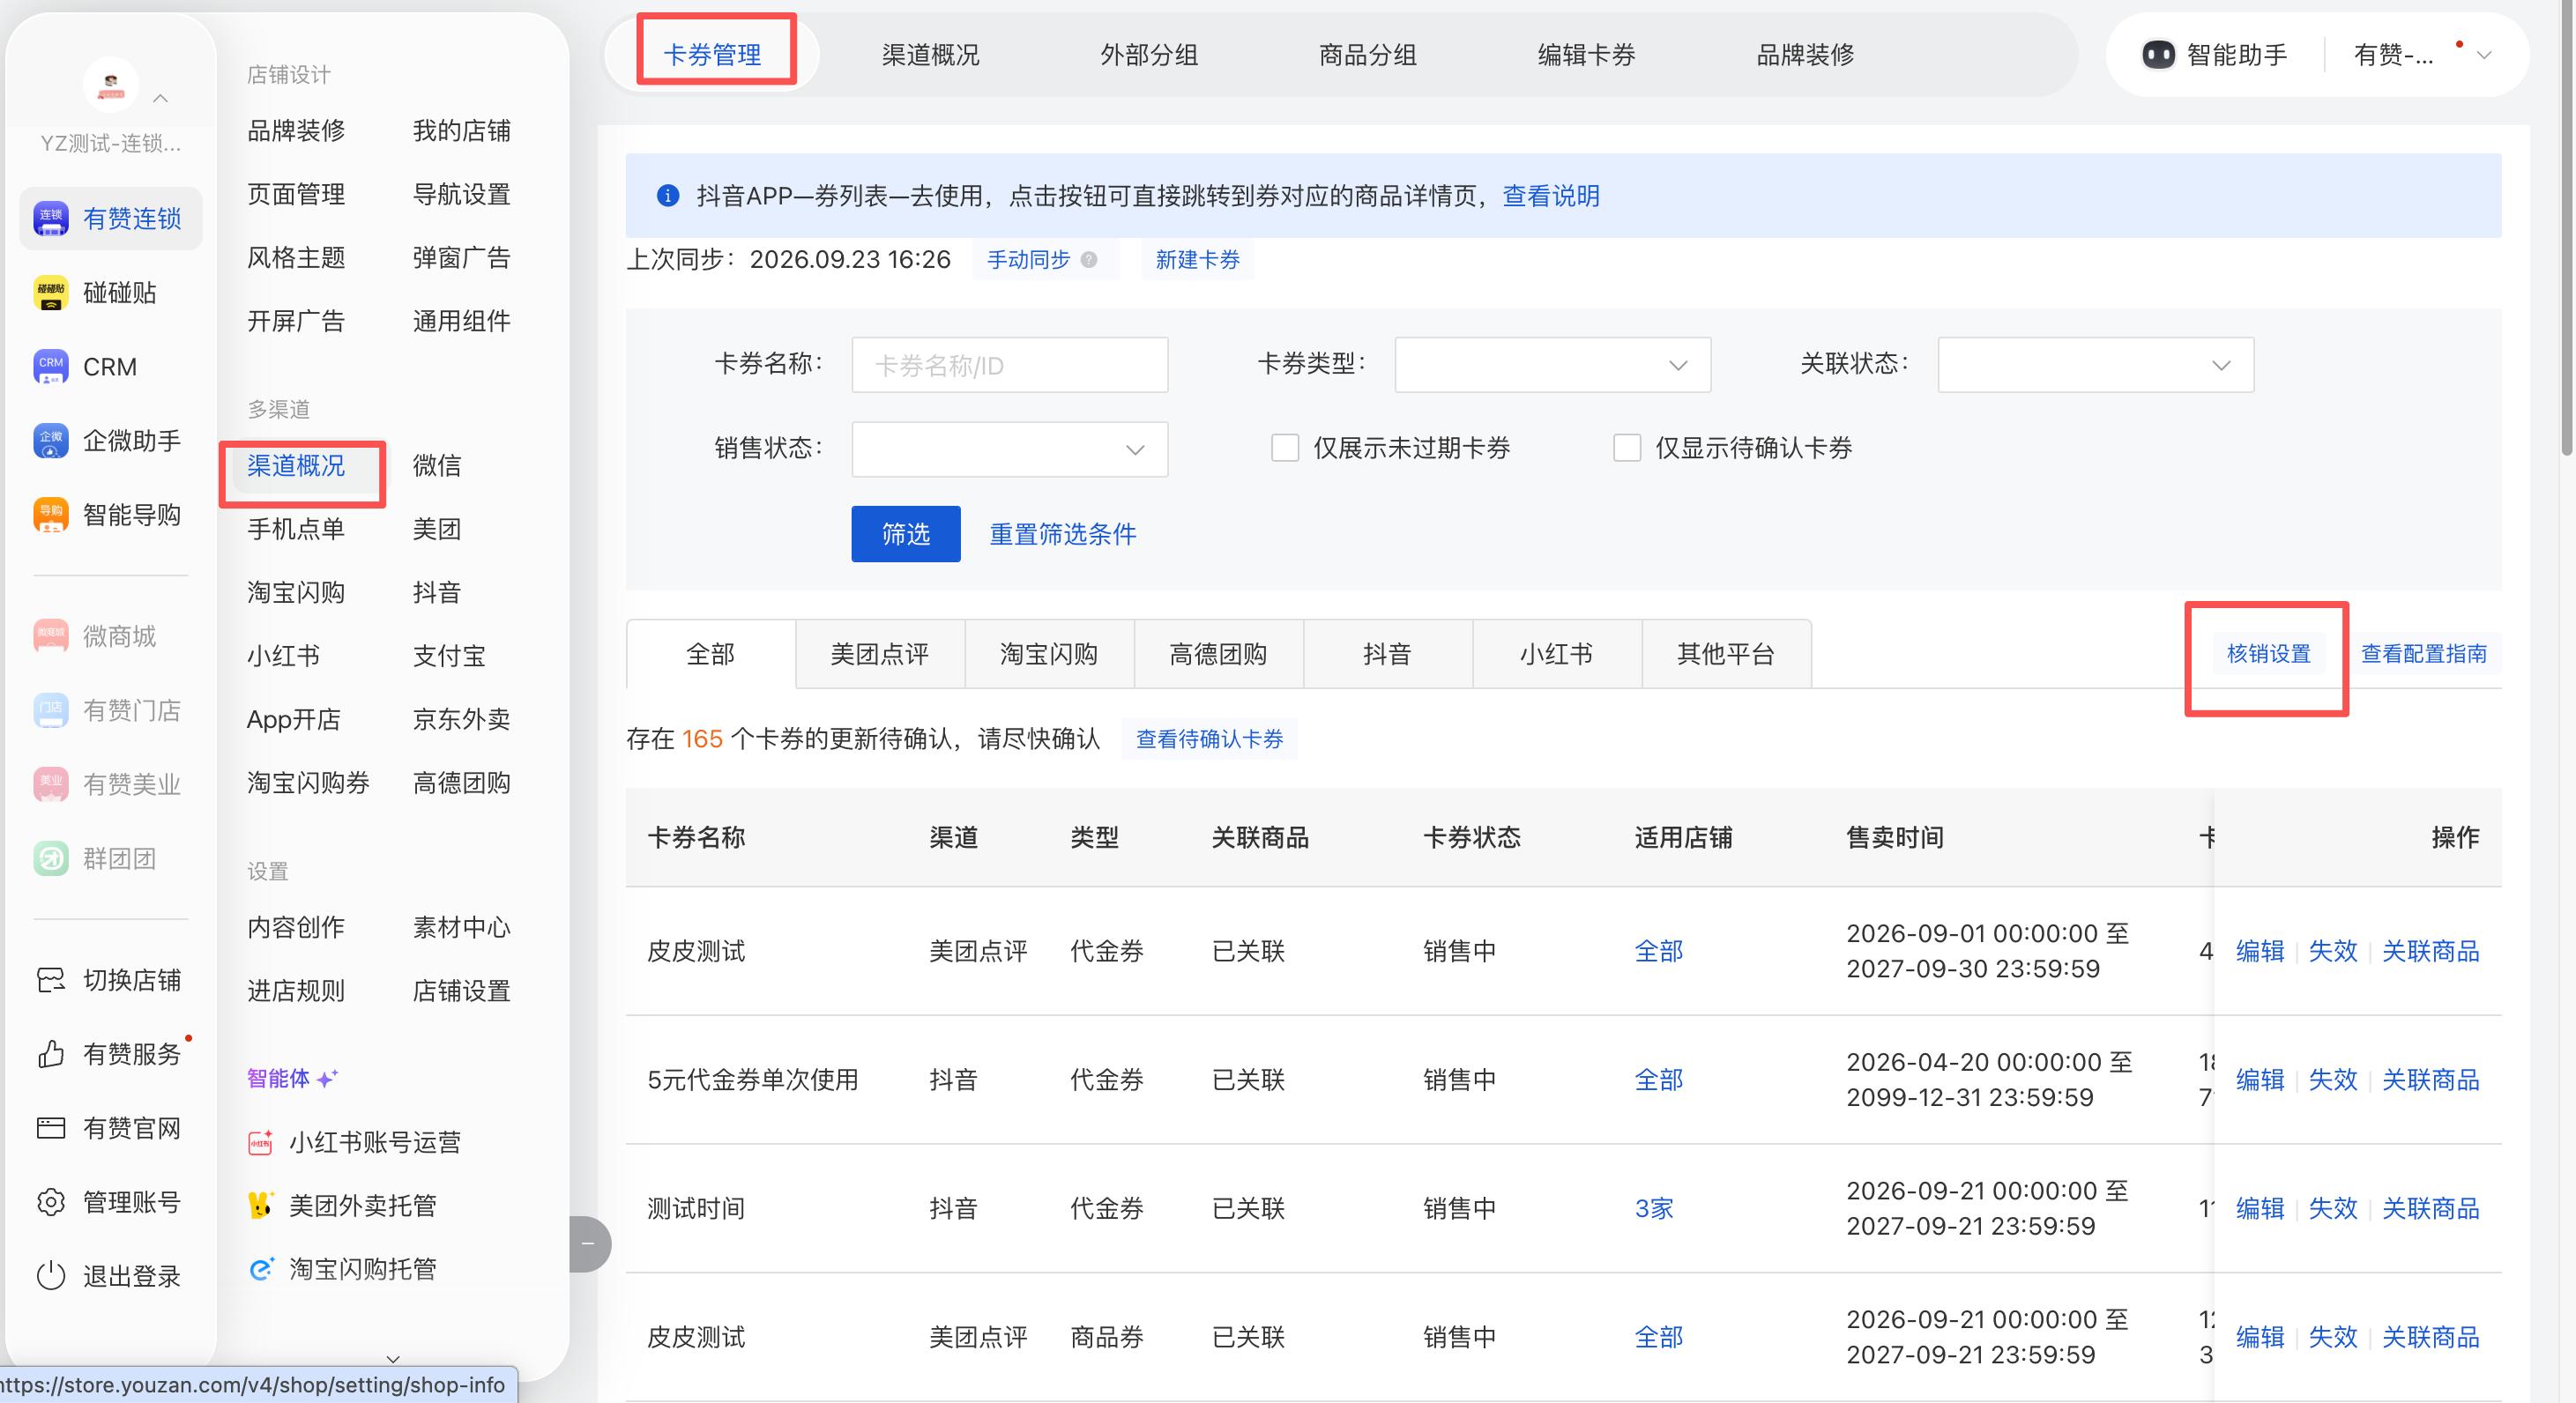Open the 智能导购 app icon
The image size is (2576, 1403).
(x=50, y=514)
